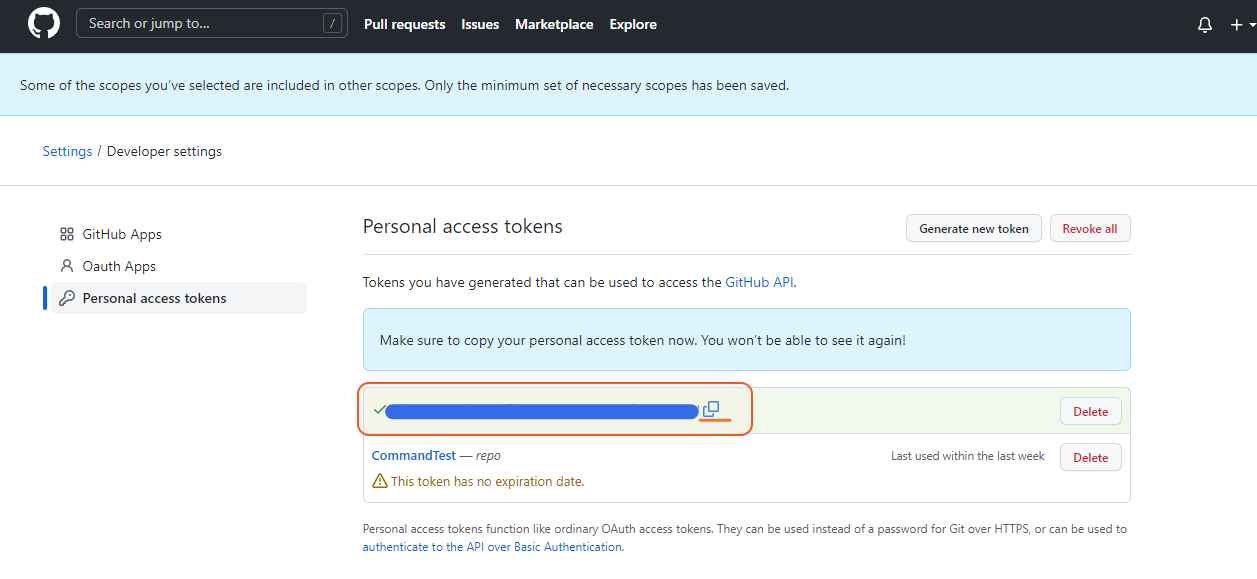Follow the Settings breadcrumb link
1257x579 pixels.
coord(67,151)
